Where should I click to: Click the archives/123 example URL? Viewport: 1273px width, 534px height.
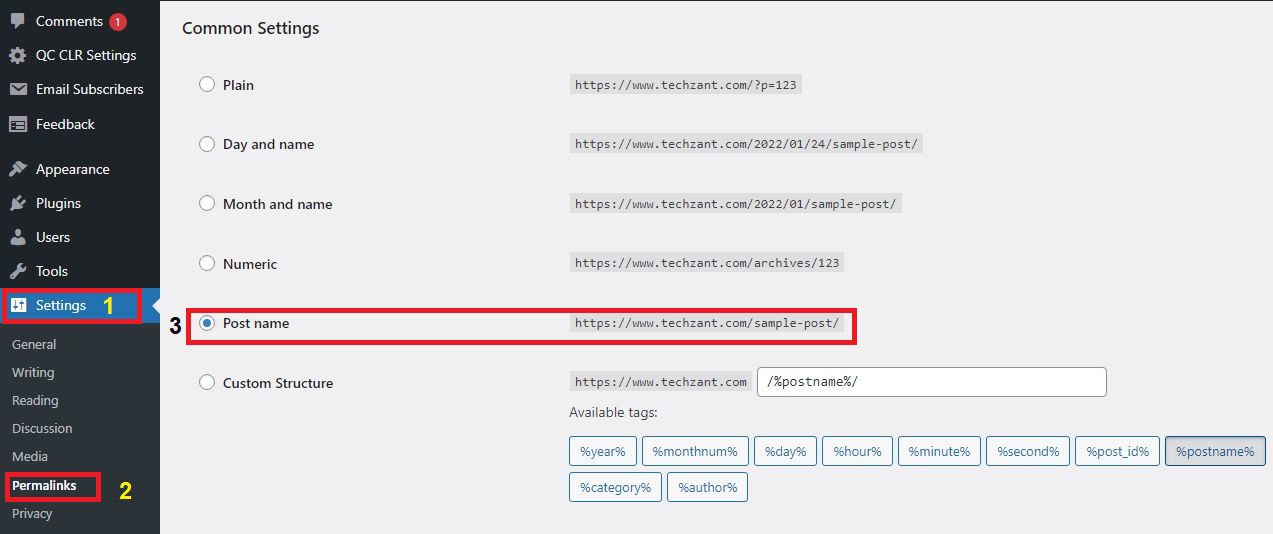(x=707, y=263)
